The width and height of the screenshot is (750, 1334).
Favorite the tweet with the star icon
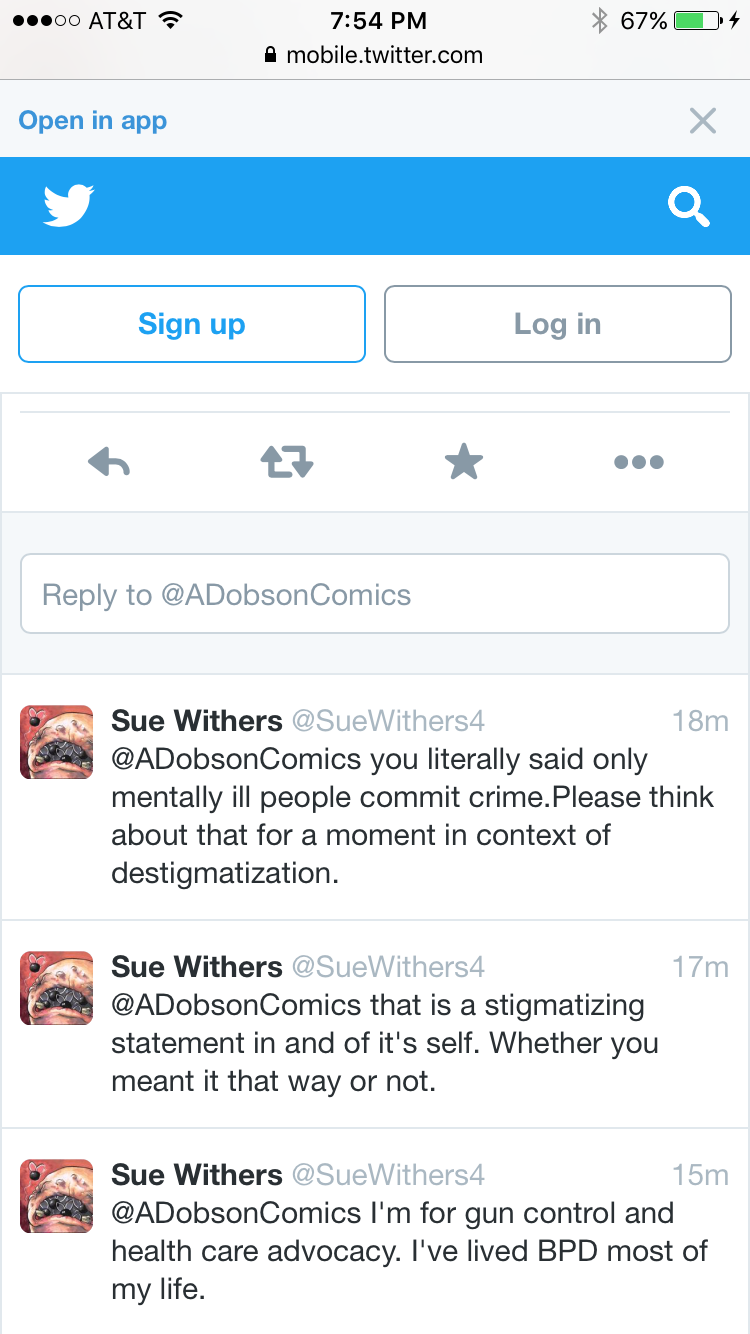[x=464, y=462]
